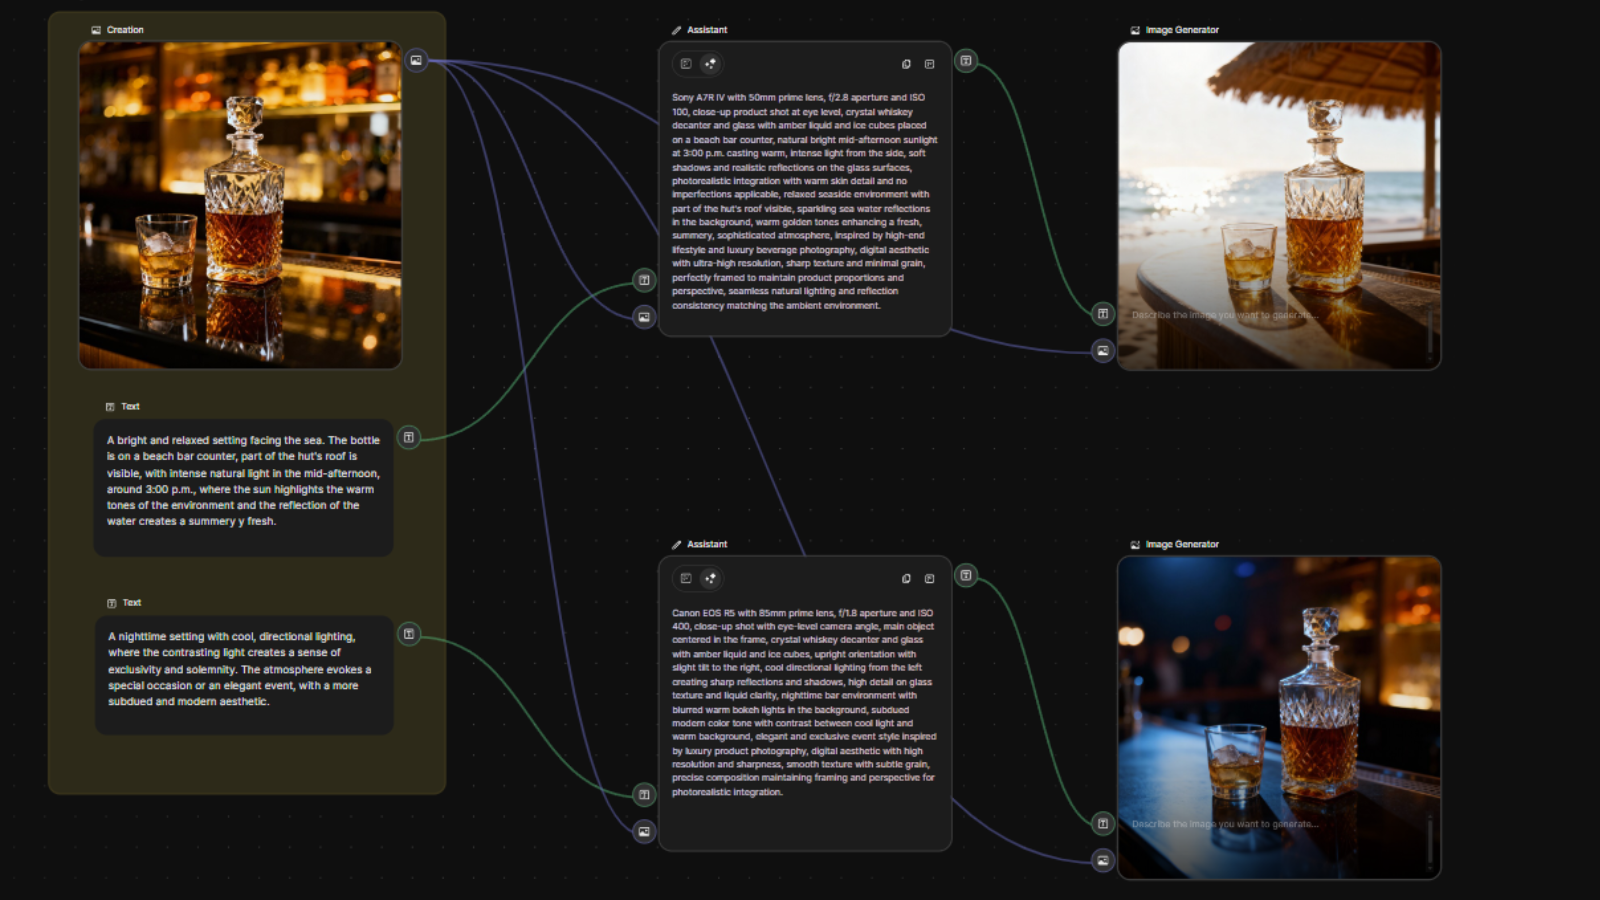Toggle the green output port on the bottom Assistant card
Screen dimensions: 1600x900
coord(965,575)
